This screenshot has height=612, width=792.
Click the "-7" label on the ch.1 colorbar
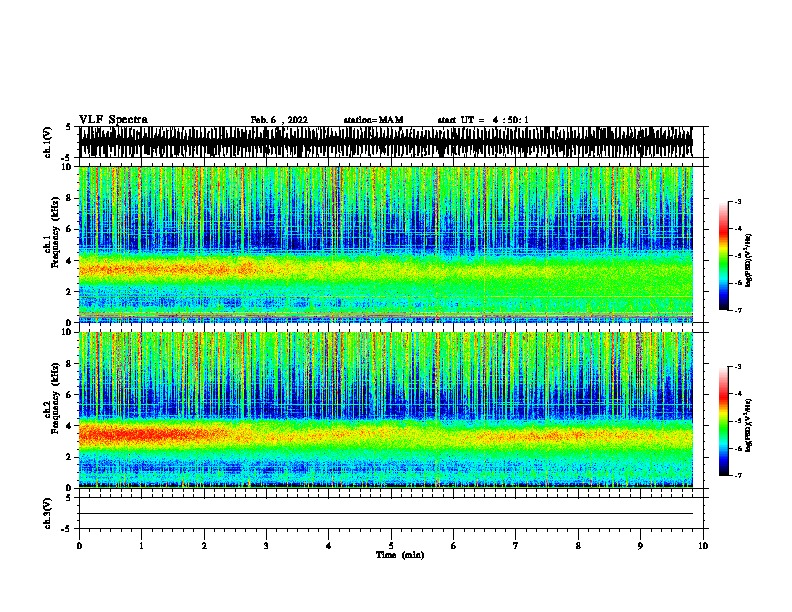point(737,310)
